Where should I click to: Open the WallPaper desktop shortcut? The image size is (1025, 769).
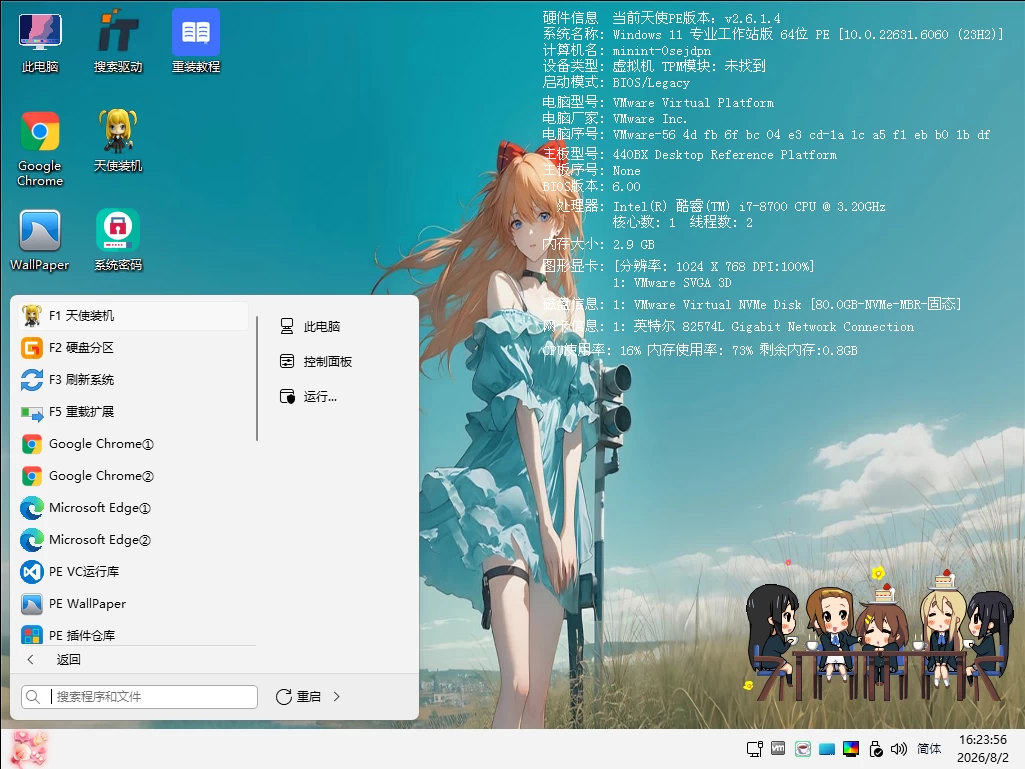[40, 241]
